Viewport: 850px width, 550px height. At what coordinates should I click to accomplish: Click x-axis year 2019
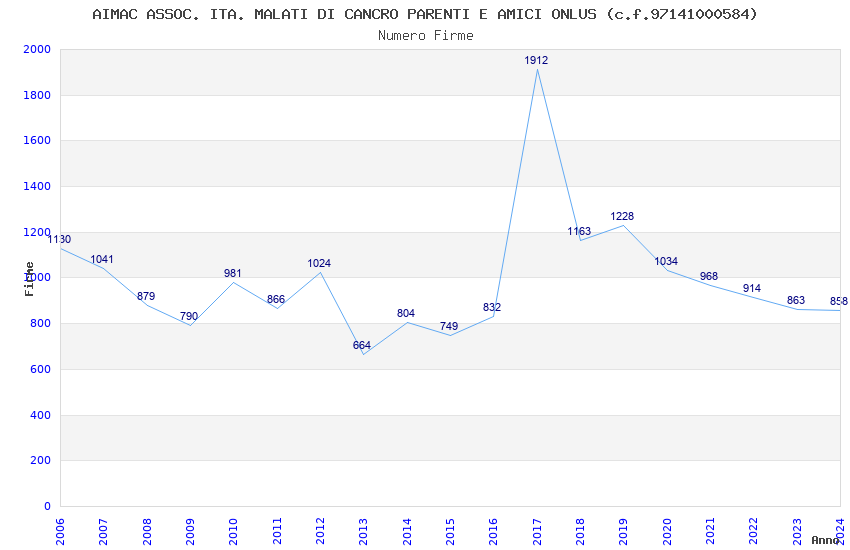pyautogui.click(x=623, y=531)
